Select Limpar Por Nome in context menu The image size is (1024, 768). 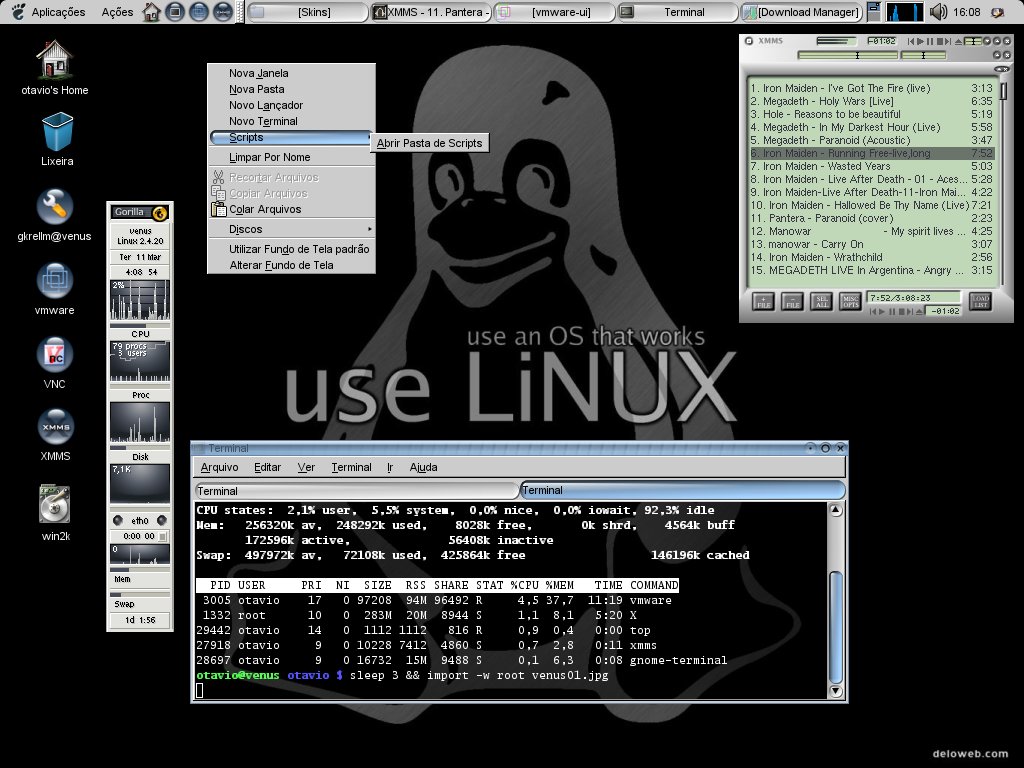pyautogui.click(x=291, y=157)
